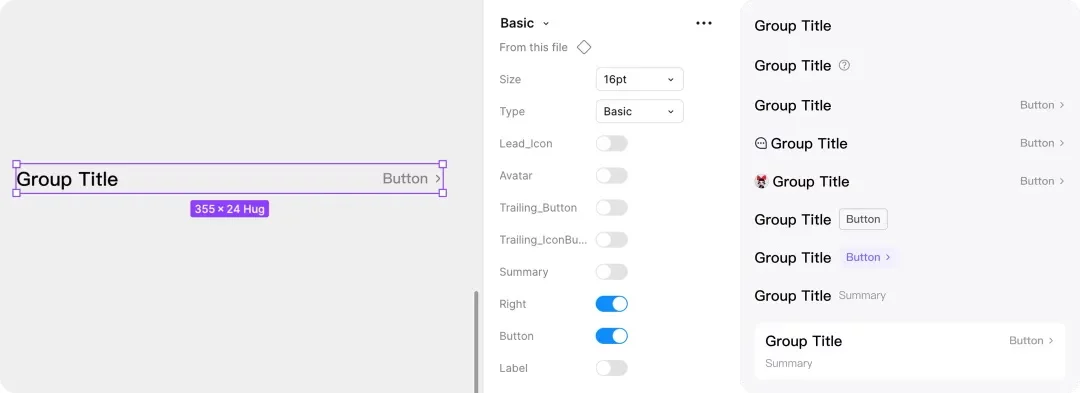Toggle the Avatar switch on
Screen dimensions: 1080x393
click(x=612, y=176)
